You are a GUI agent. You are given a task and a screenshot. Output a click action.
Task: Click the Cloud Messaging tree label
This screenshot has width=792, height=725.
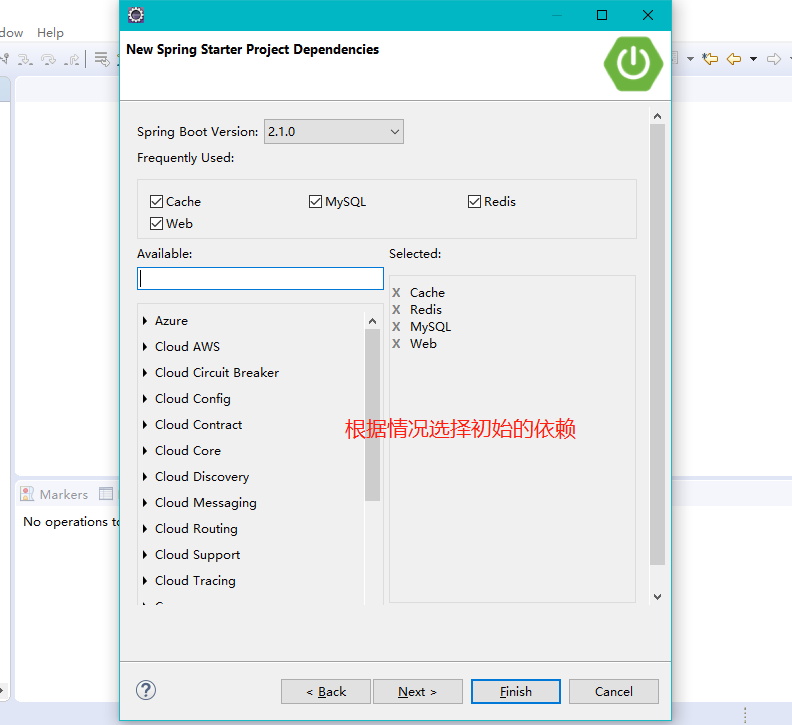tap(206, 503)
